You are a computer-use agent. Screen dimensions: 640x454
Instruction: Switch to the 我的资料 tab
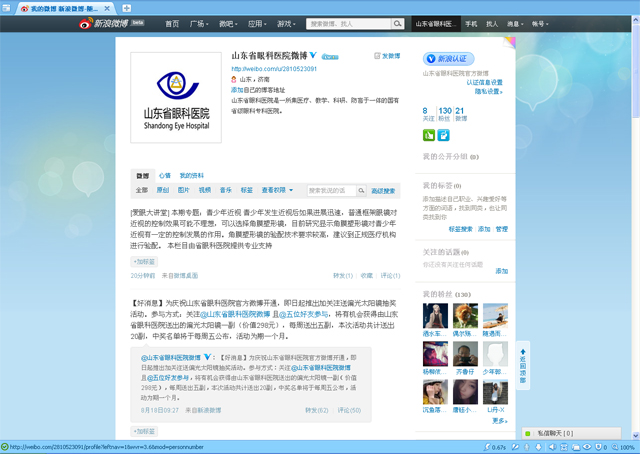[191, 176]
